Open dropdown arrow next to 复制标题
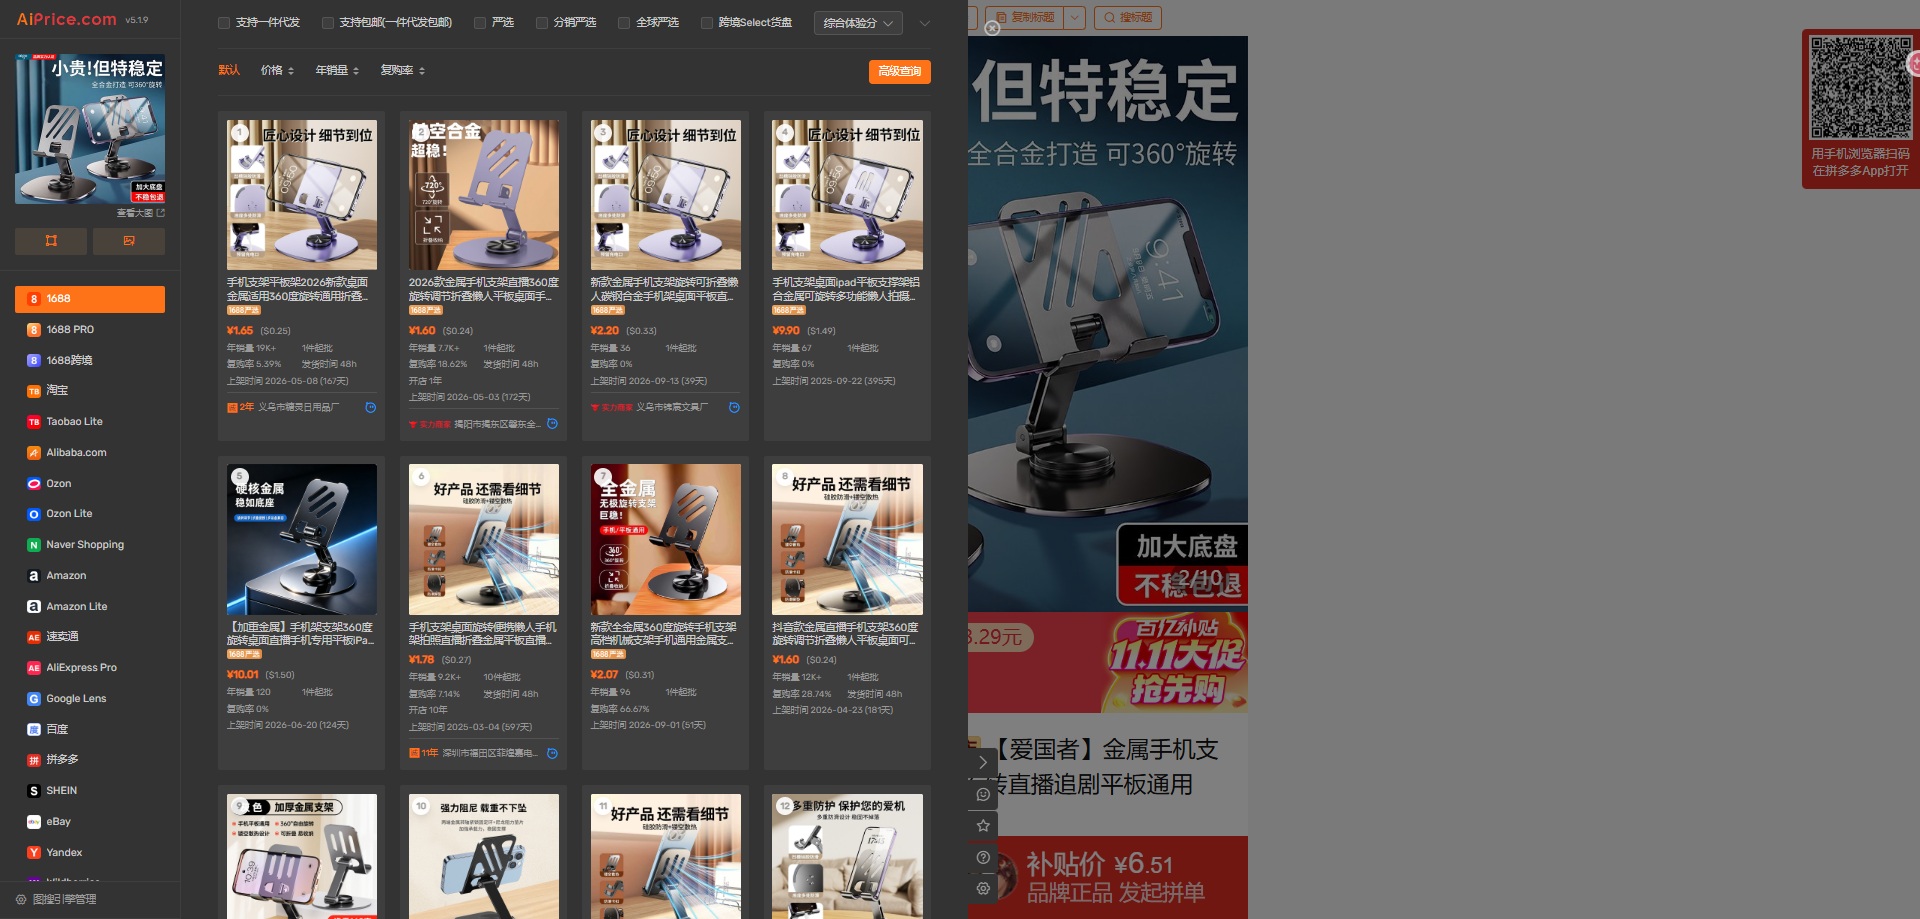This screenshot has height=919, width=1920. click(1074, 17)
